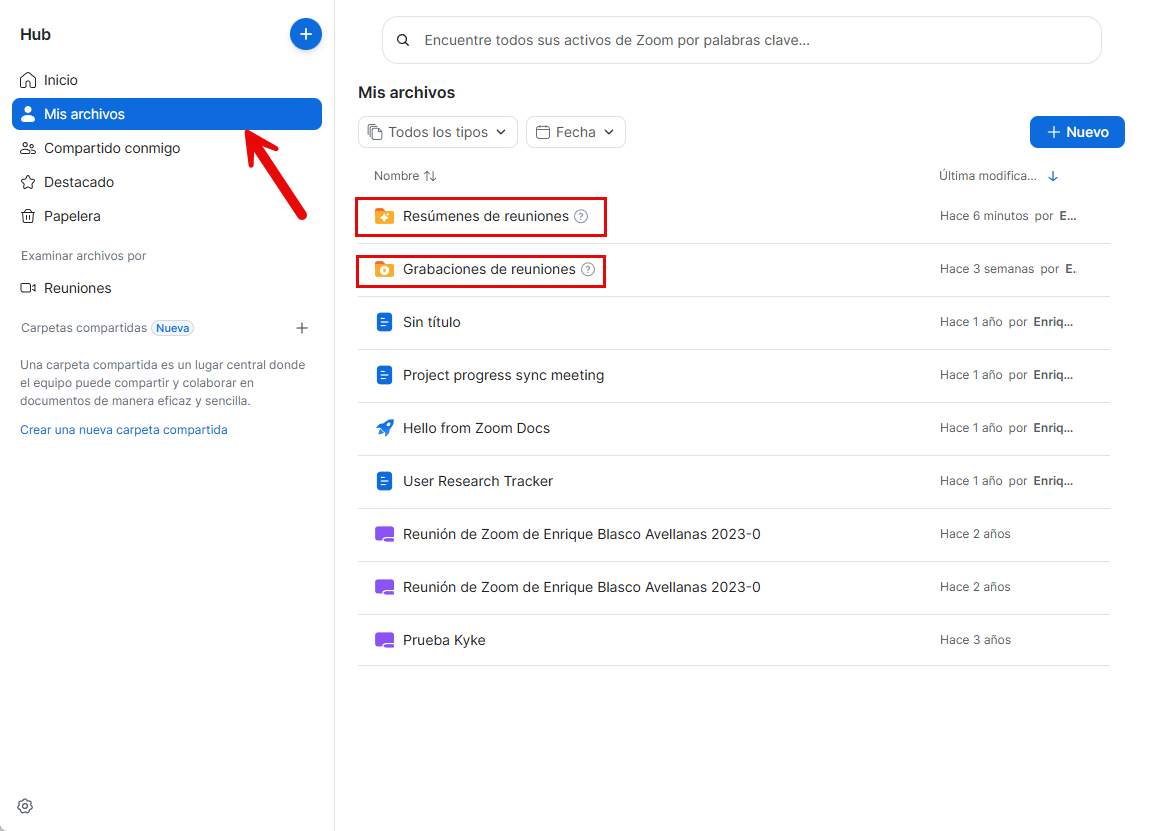Click the Zoom assets search field
Screen dimensions: 1149x831
click(x=741, y=40)
